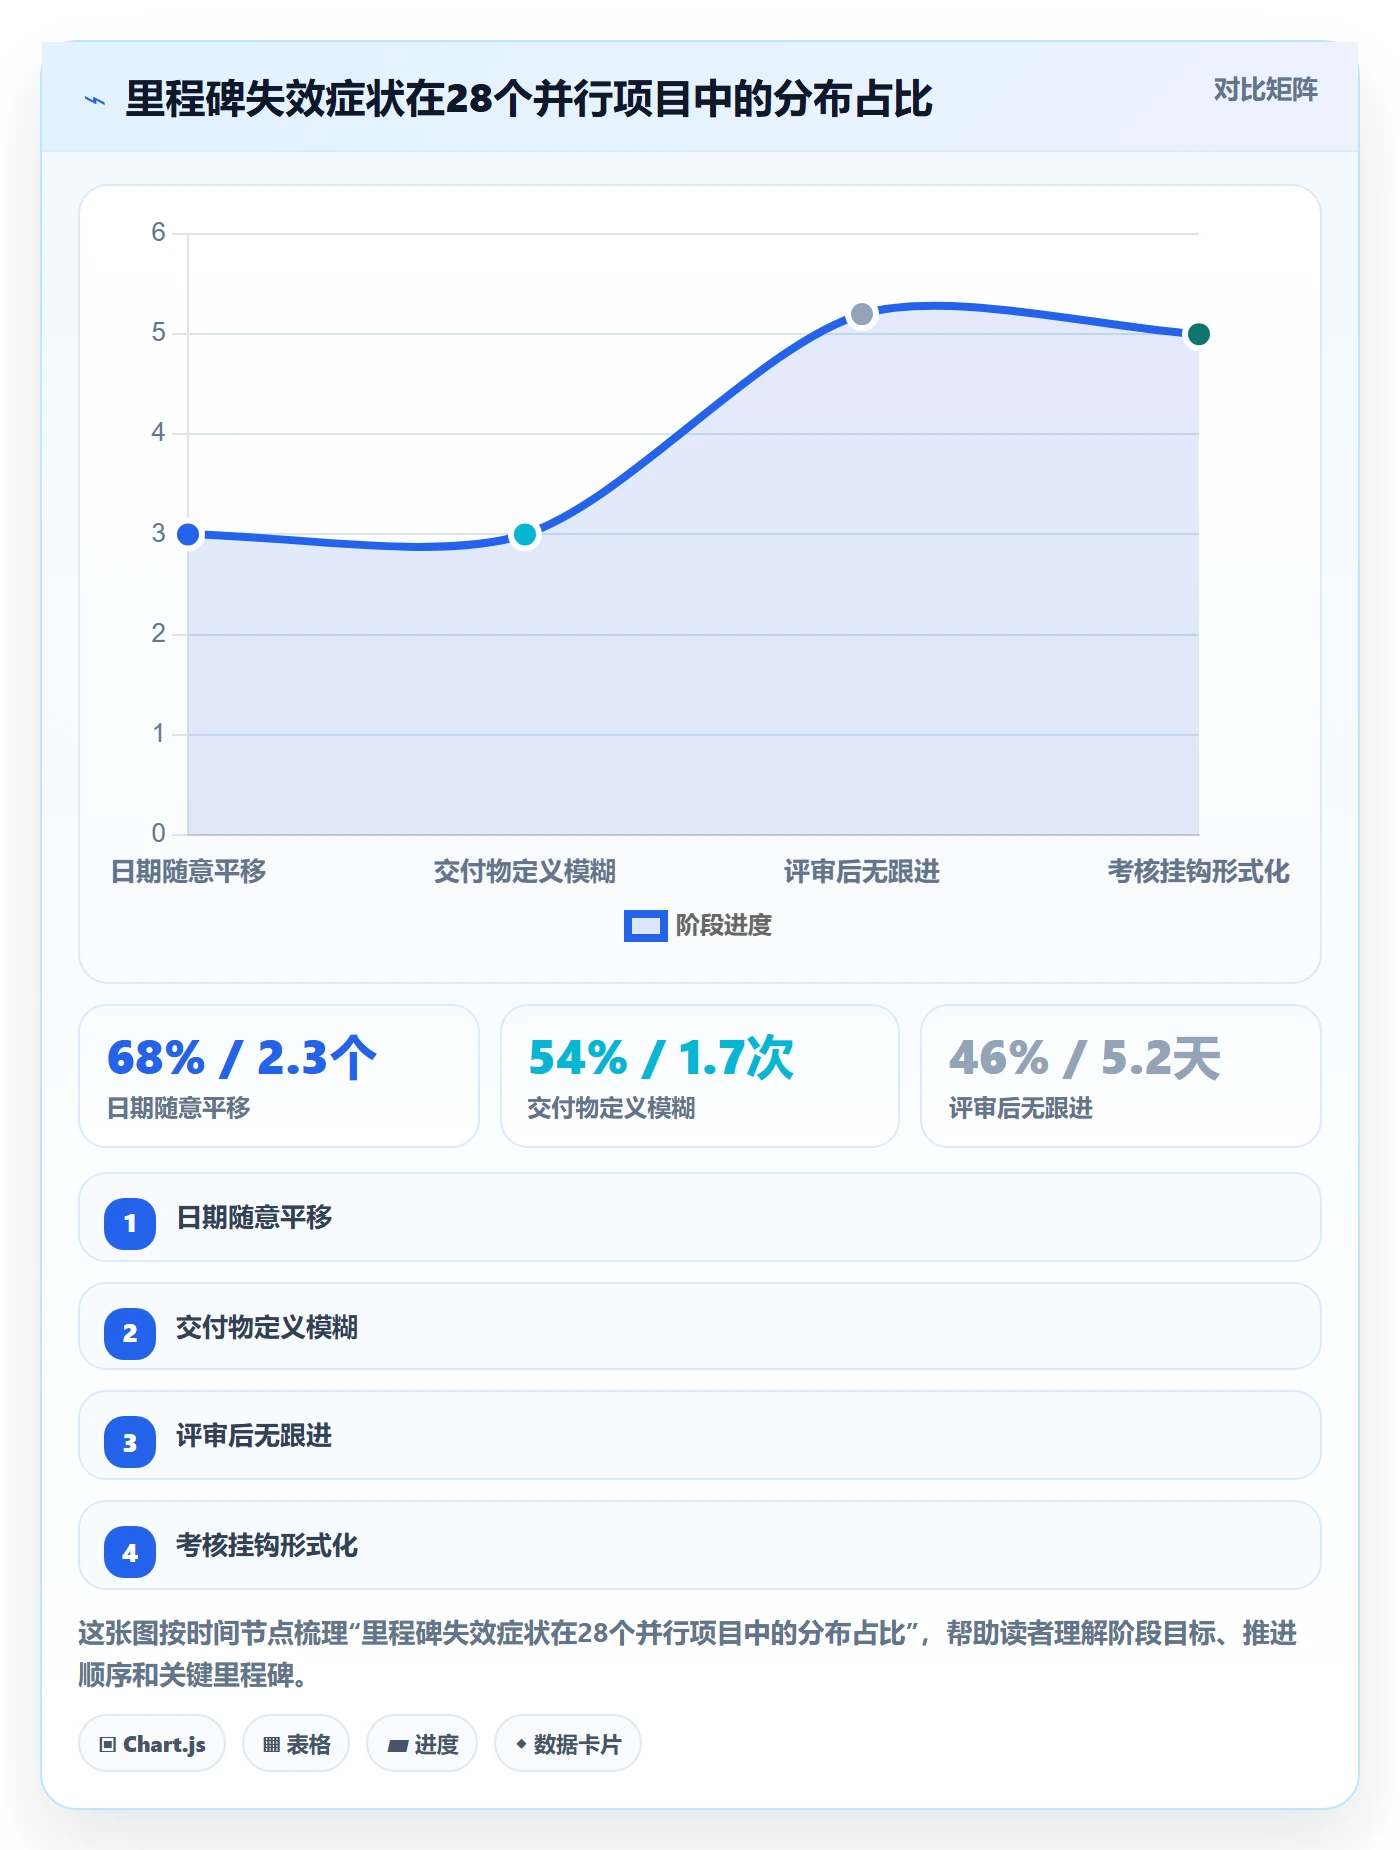Click number badge 4 in the list
The height and width of the screenshot is (1850, 1400).
coord(130,1552)
